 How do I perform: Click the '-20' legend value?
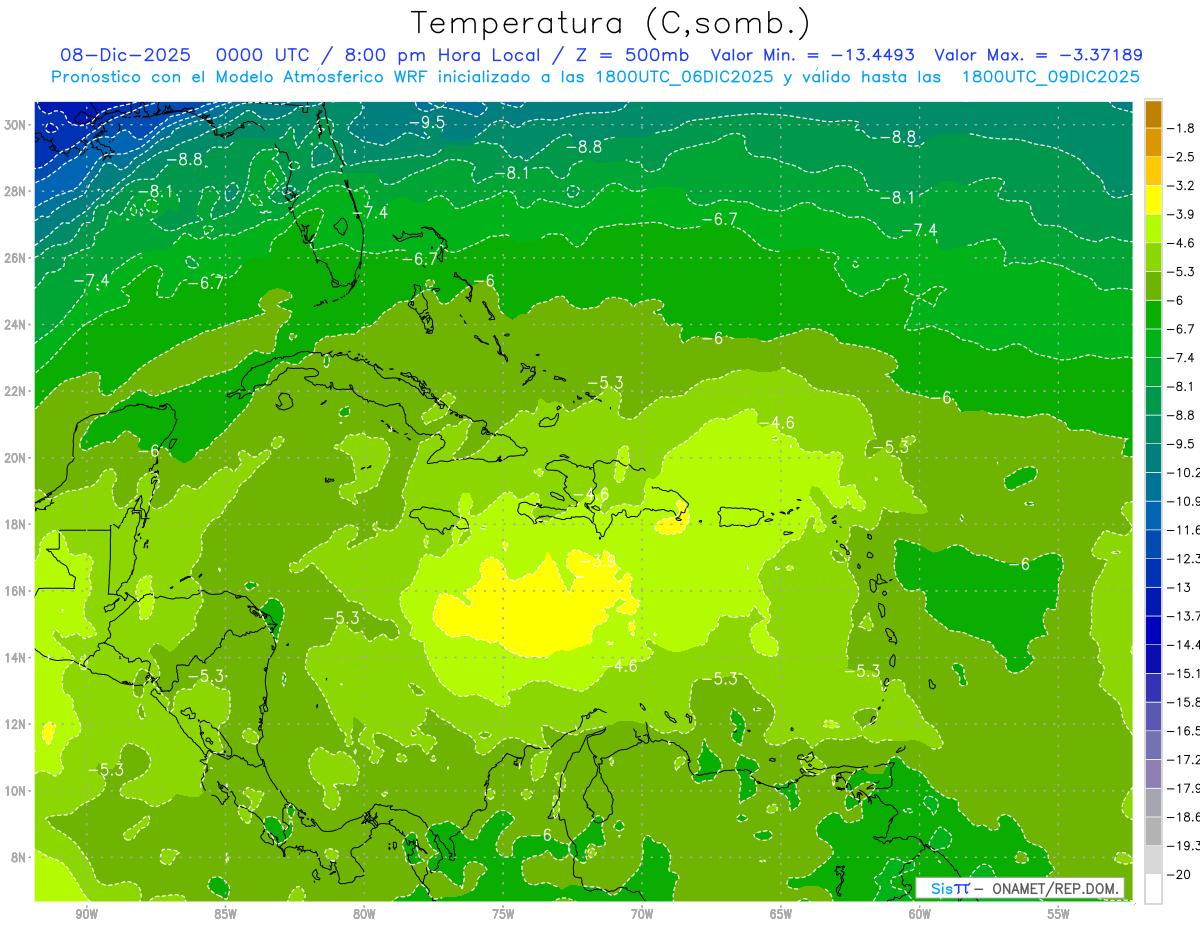[1181, 875]
